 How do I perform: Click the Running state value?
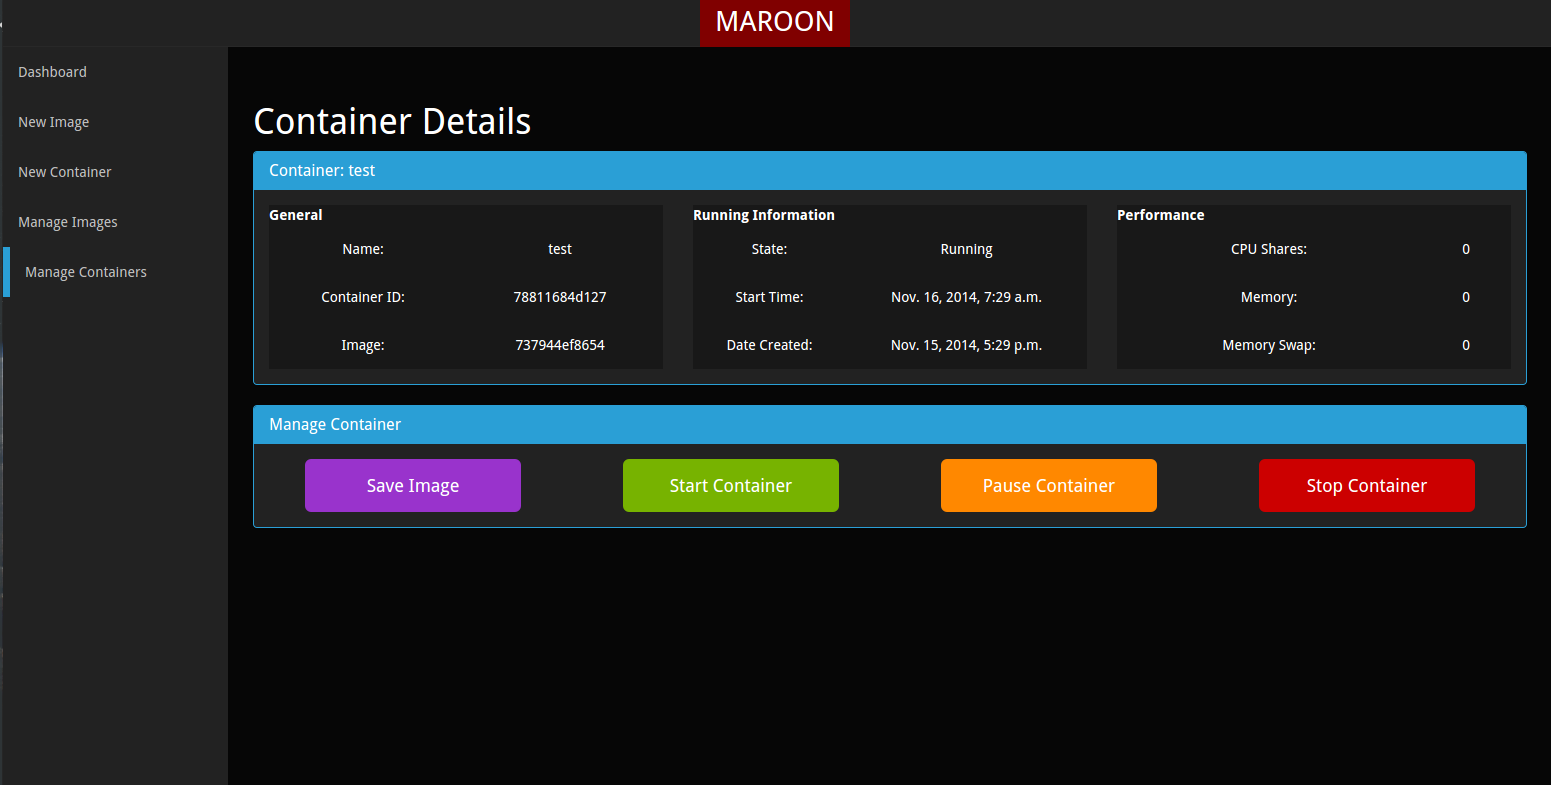[x=965, y=248]
